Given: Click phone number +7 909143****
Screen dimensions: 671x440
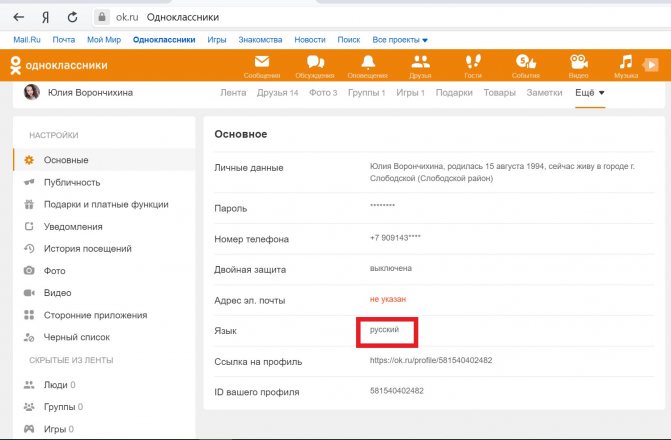Looking at the screenshot, I should coord(395,238).
